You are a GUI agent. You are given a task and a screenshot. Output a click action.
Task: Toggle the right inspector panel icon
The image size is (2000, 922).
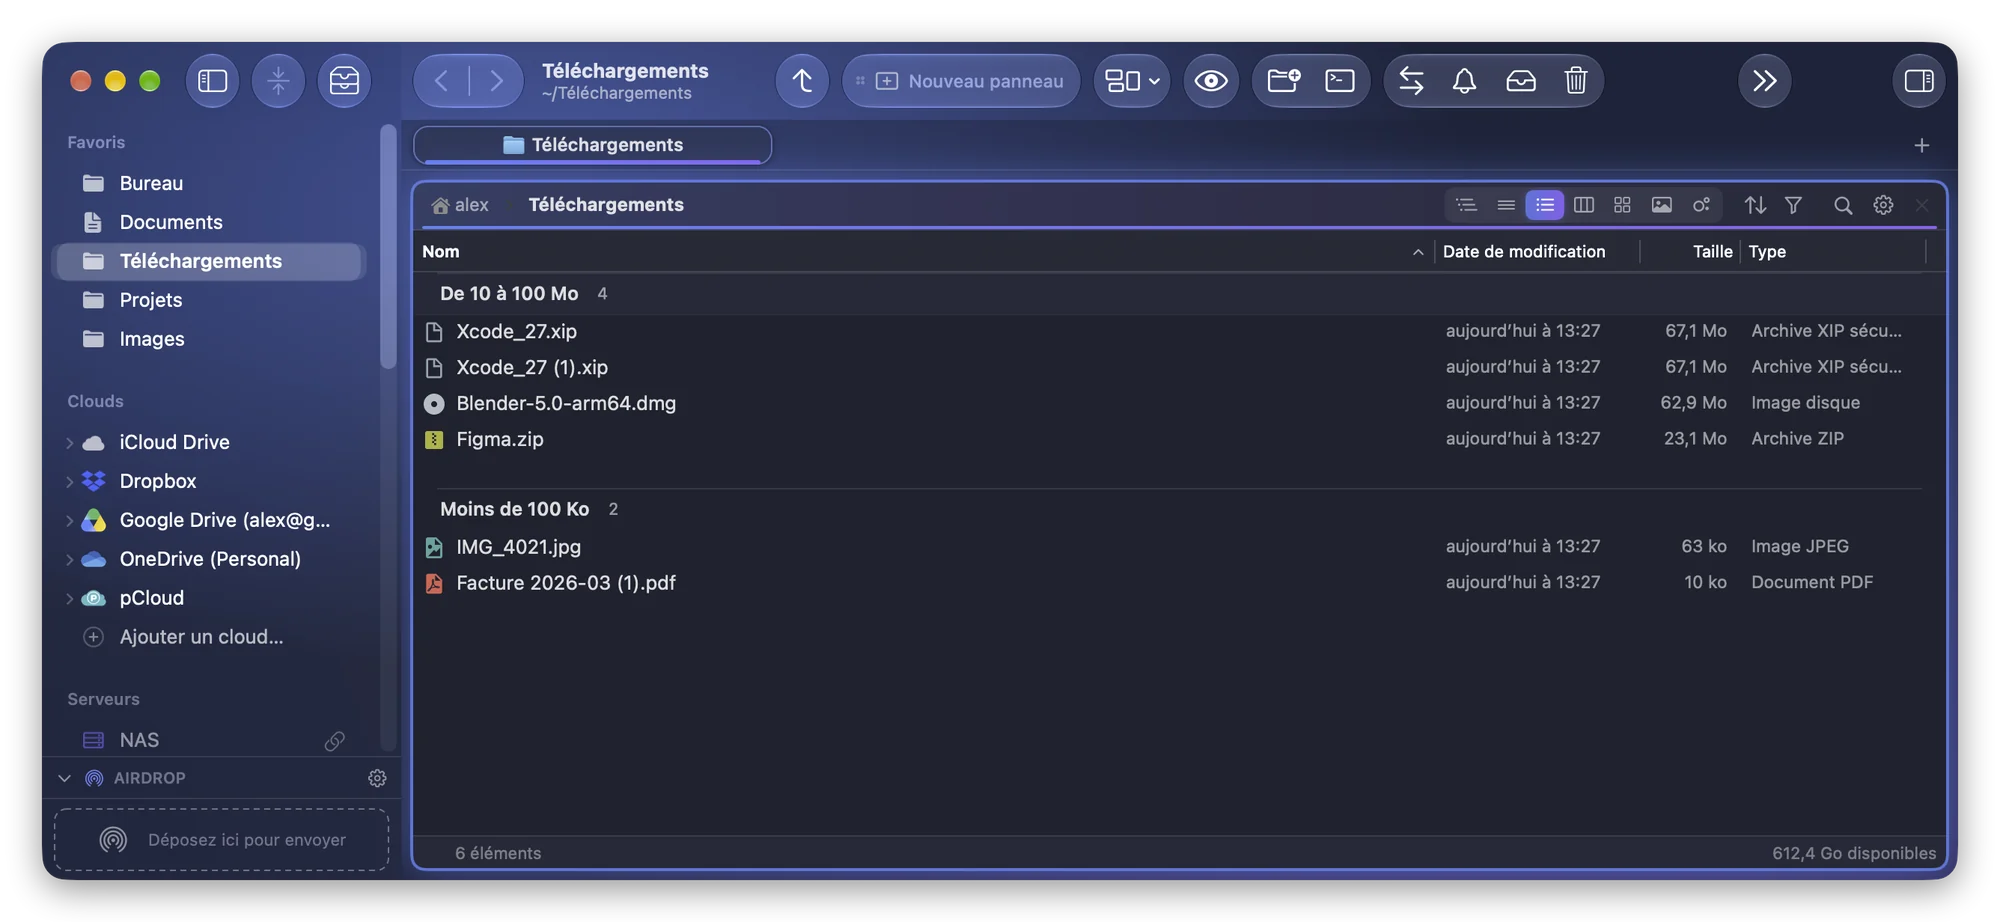coord(1918,81)
